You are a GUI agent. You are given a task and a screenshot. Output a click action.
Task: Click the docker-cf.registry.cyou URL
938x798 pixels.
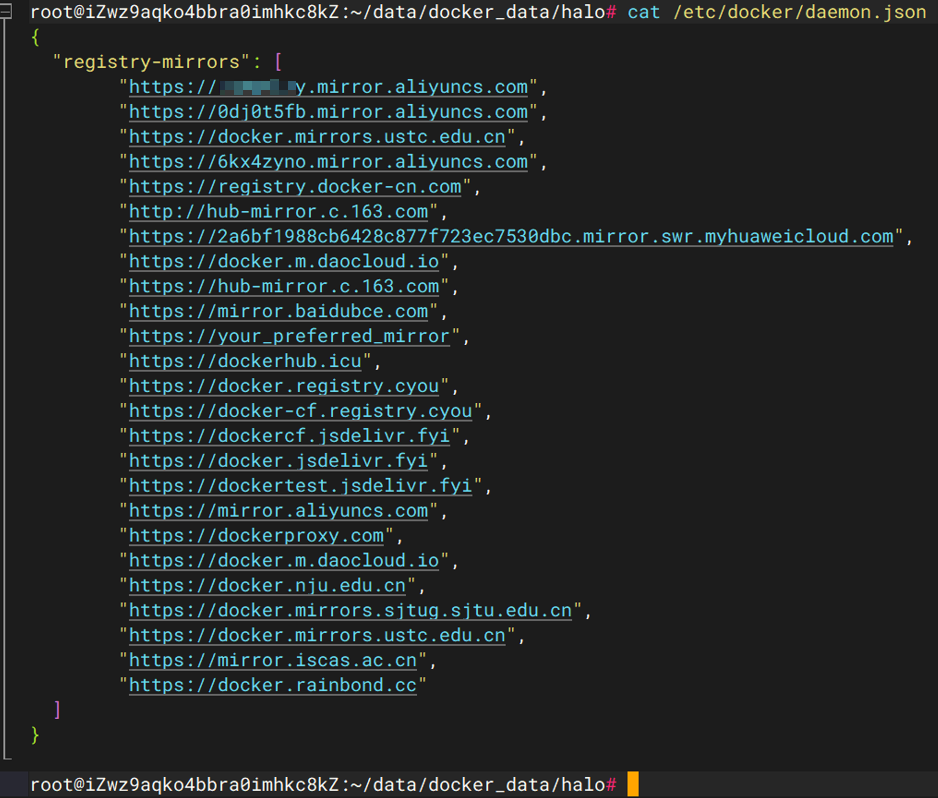pyautogui.click(x=300, y=411)
